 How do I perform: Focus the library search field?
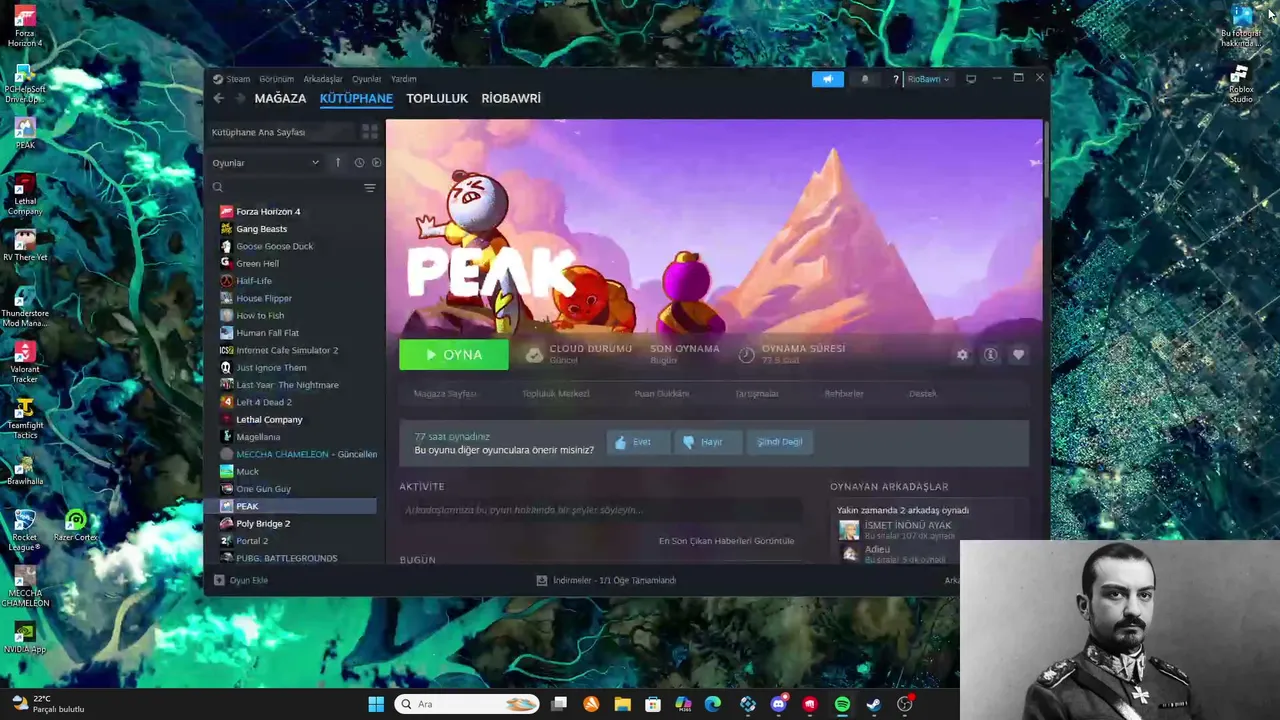(x=286, y=188)
